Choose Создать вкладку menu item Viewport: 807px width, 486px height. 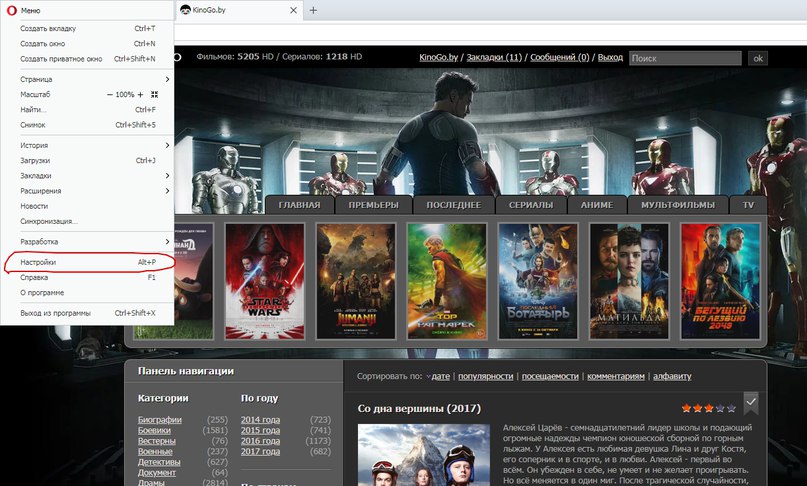(87, 29)
